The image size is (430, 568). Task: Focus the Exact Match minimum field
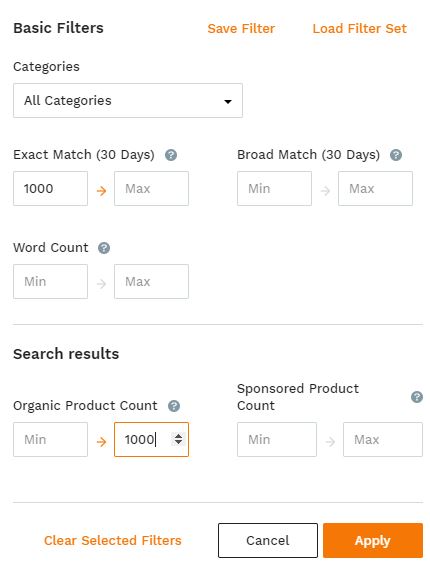[50, 189]
